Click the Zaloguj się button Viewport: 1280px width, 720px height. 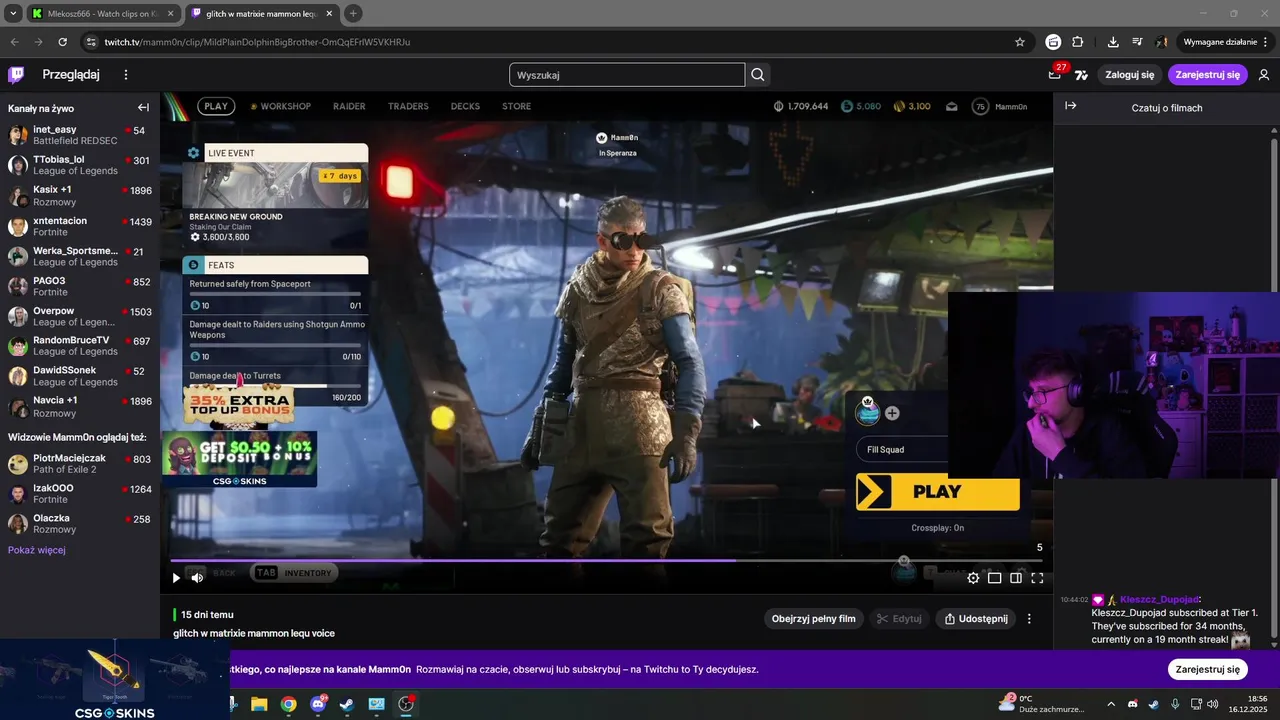pyautogui.click(x=1130, y=75)
